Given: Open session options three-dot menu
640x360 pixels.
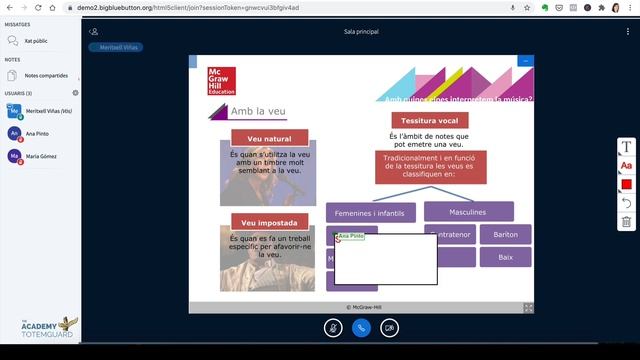Looking at the screenshot, I should [x=628, y=31].
